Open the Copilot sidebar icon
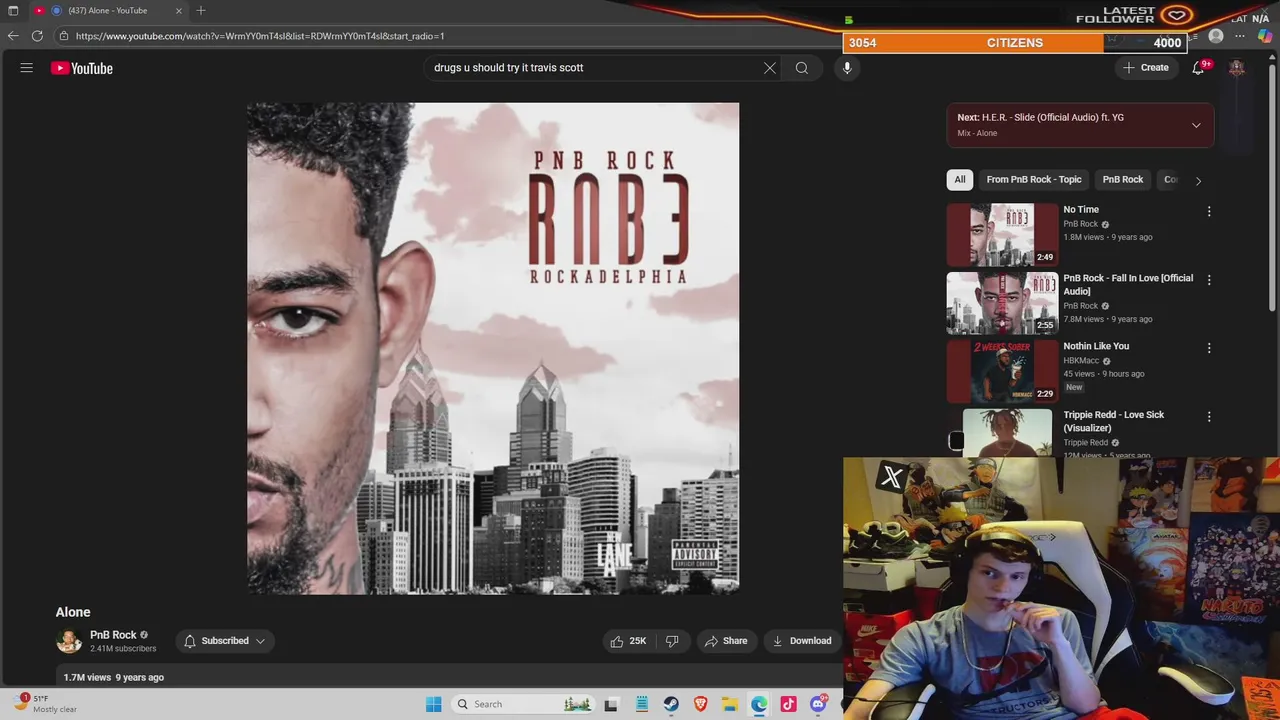 click(1265, 36)
